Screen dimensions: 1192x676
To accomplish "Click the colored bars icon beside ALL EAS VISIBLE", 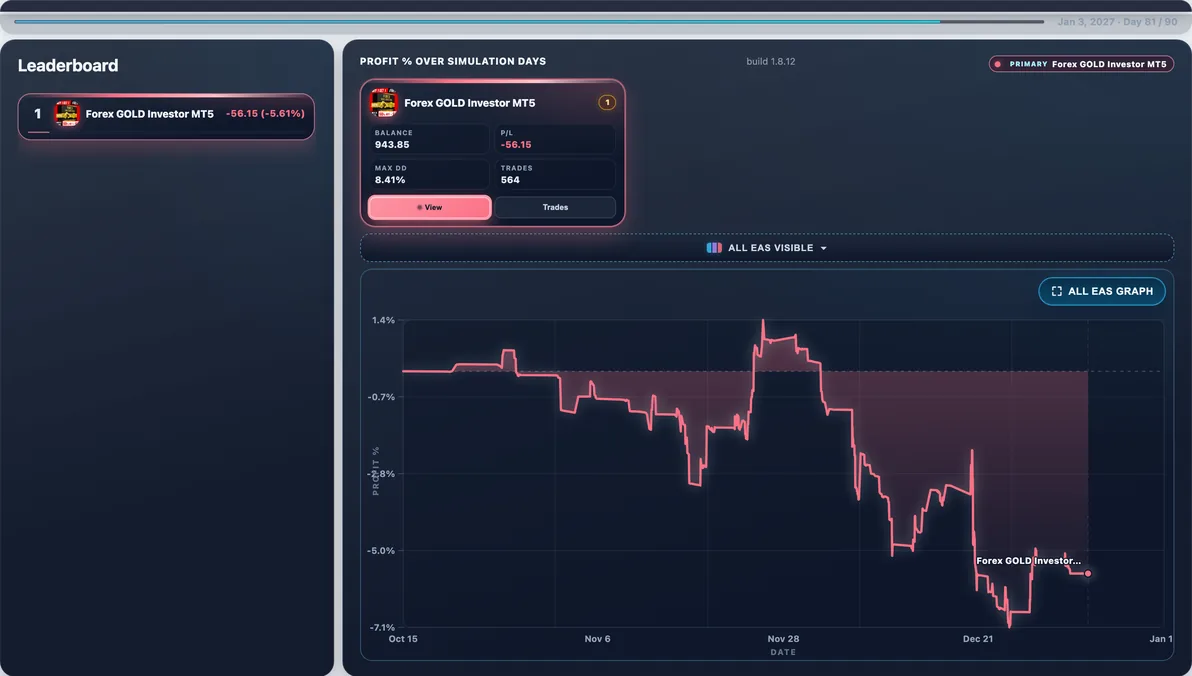I will click(x=714, y=248).
